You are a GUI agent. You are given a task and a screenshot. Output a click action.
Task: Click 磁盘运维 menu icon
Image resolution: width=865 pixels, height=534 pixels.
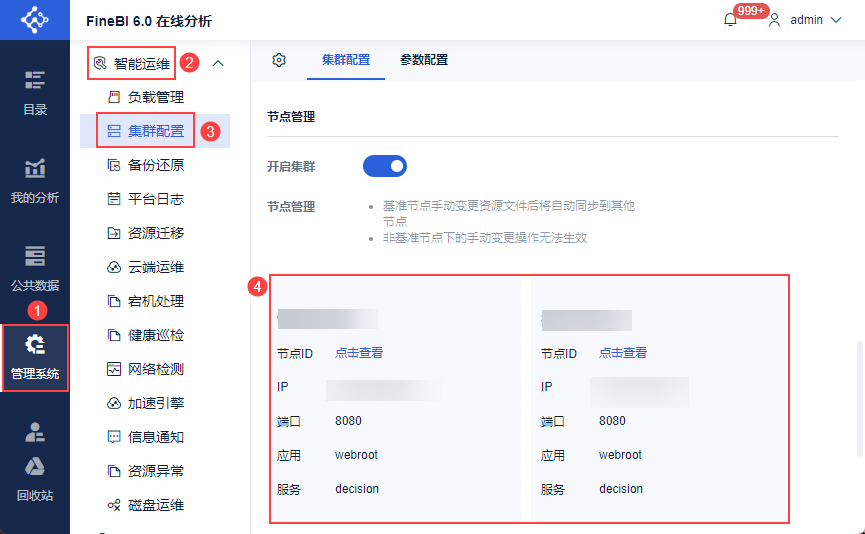point(114,505)
